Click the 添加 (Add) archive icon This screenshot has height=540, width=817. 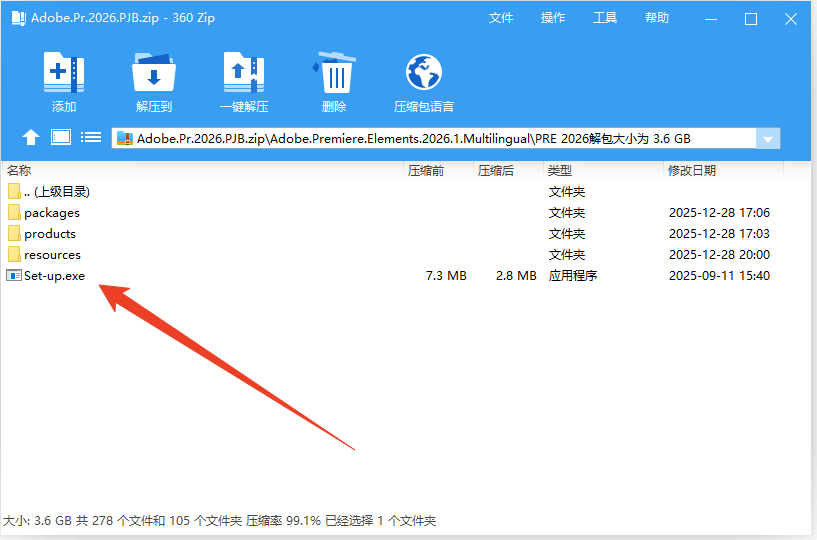point(64,72)
